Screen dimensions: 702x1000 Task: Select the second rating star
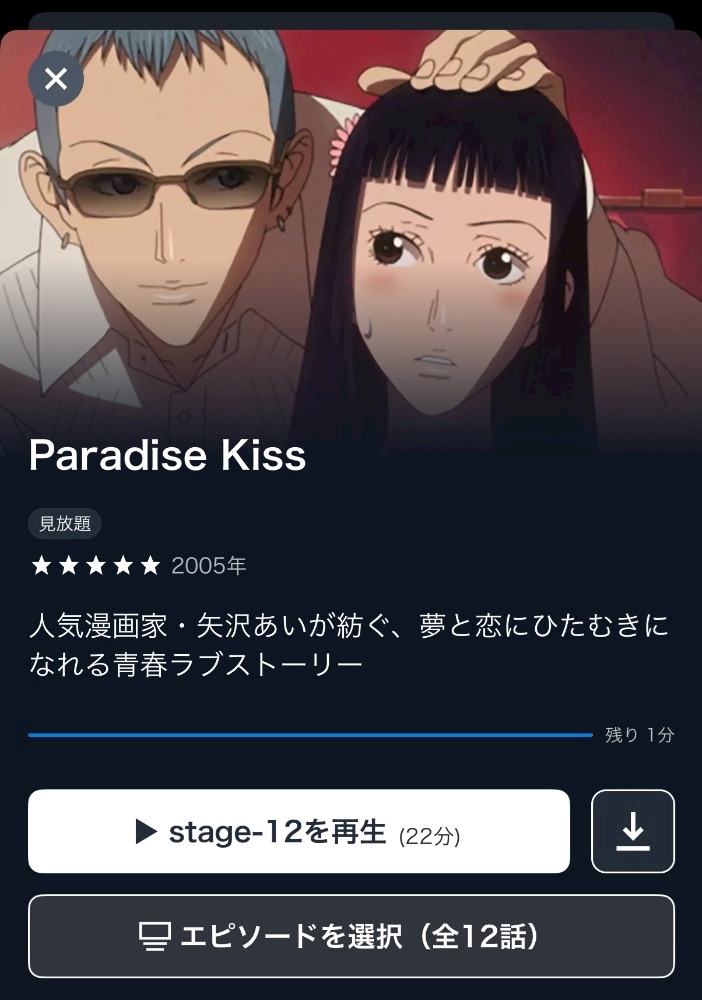pos(69,565)
